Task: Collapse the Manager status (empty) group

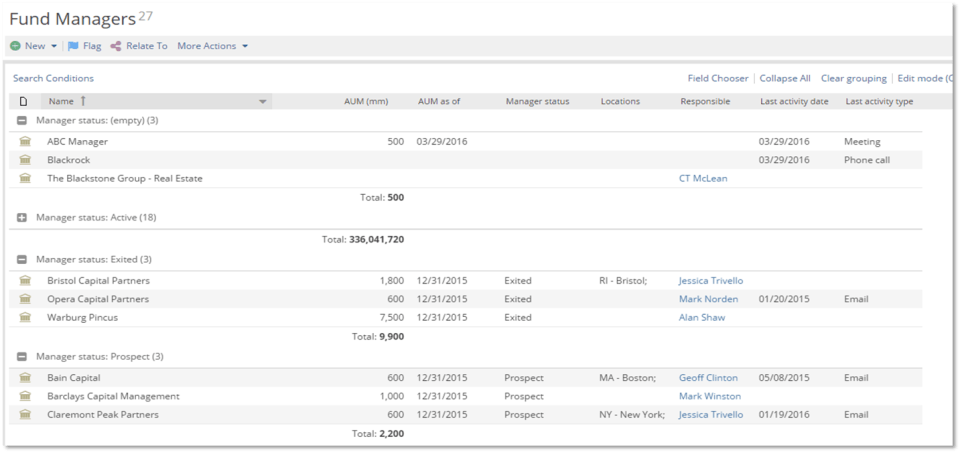Action: [22, 121]
